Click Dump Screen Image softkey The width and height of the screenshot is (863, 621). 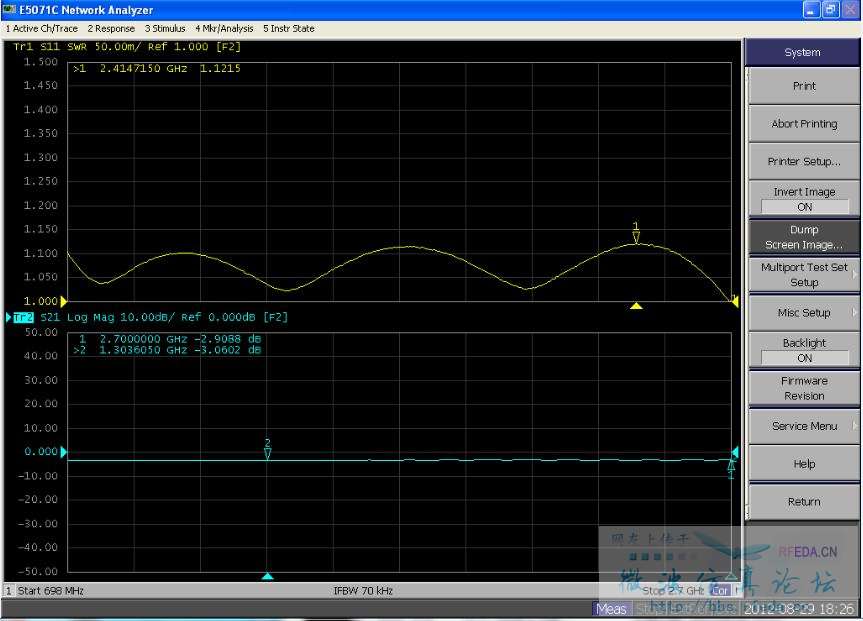tap(804, 237)
